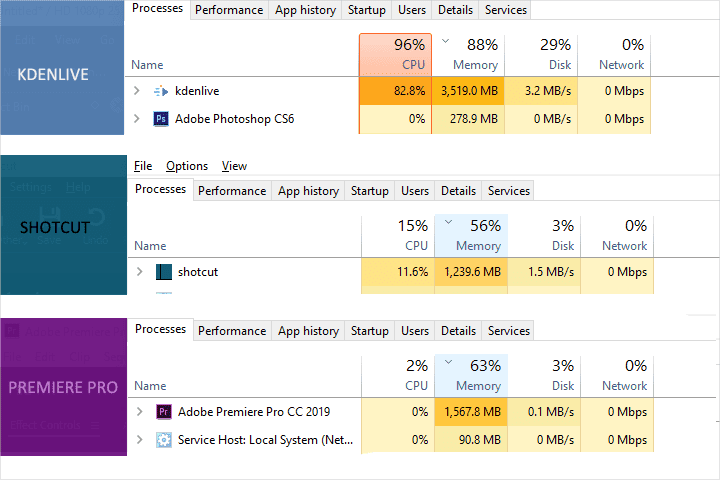Expand the kdenlive process row
720x480 pixels.
(x=137, y=91)
